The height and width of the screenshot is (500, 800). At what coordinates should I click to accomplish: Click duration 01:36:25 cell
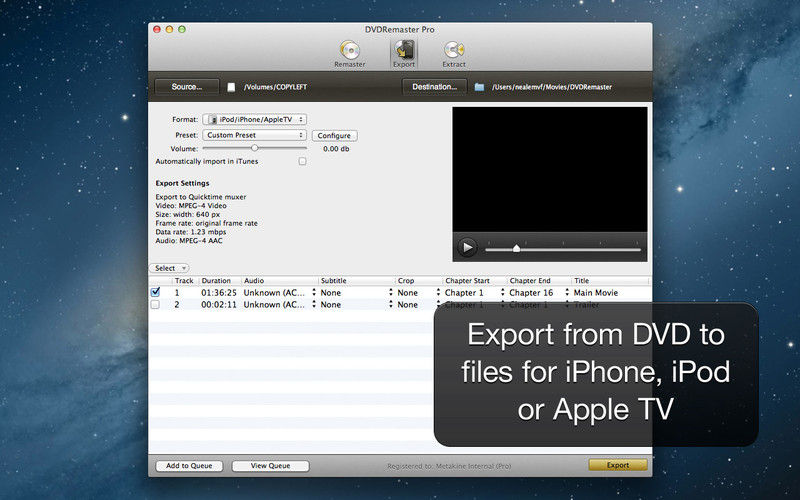tap(219, 293)
